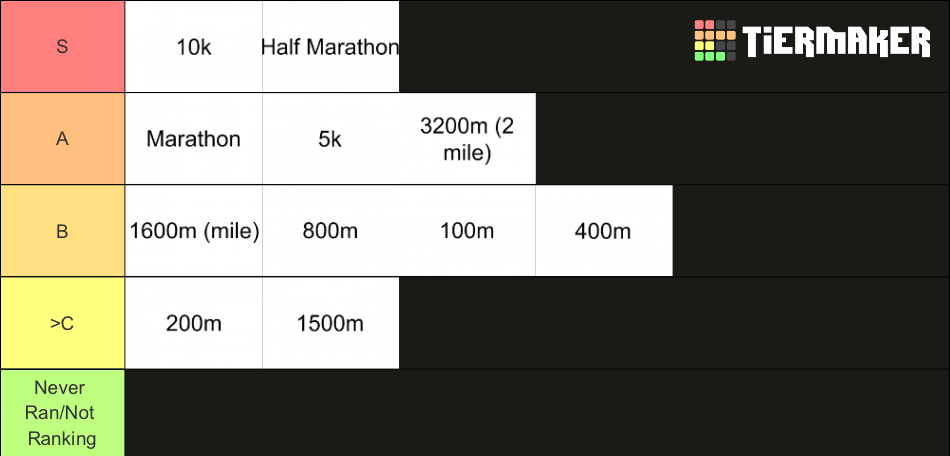Select the yellow >C tier label
The height and width of the screenshot is (456, 950).
click(x=62, y=323)
